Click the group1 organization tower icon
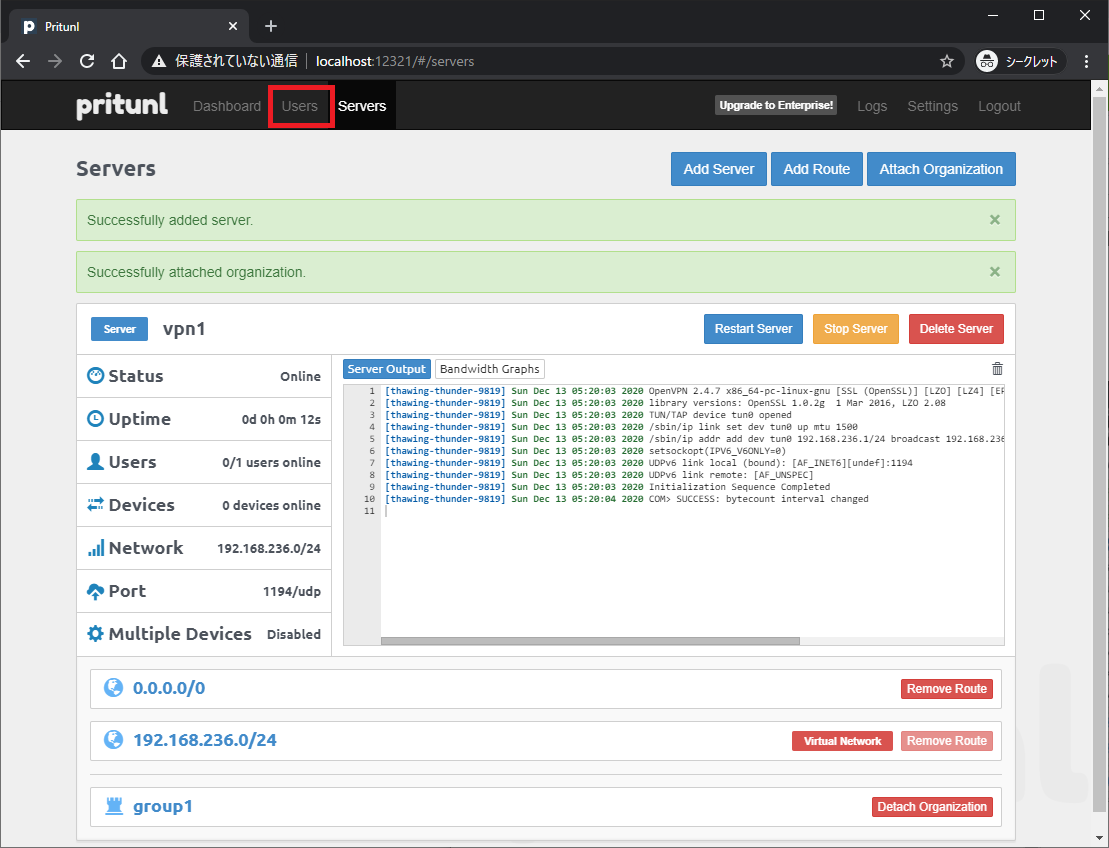The image size is (1109, 848). (x=114, y=806)
